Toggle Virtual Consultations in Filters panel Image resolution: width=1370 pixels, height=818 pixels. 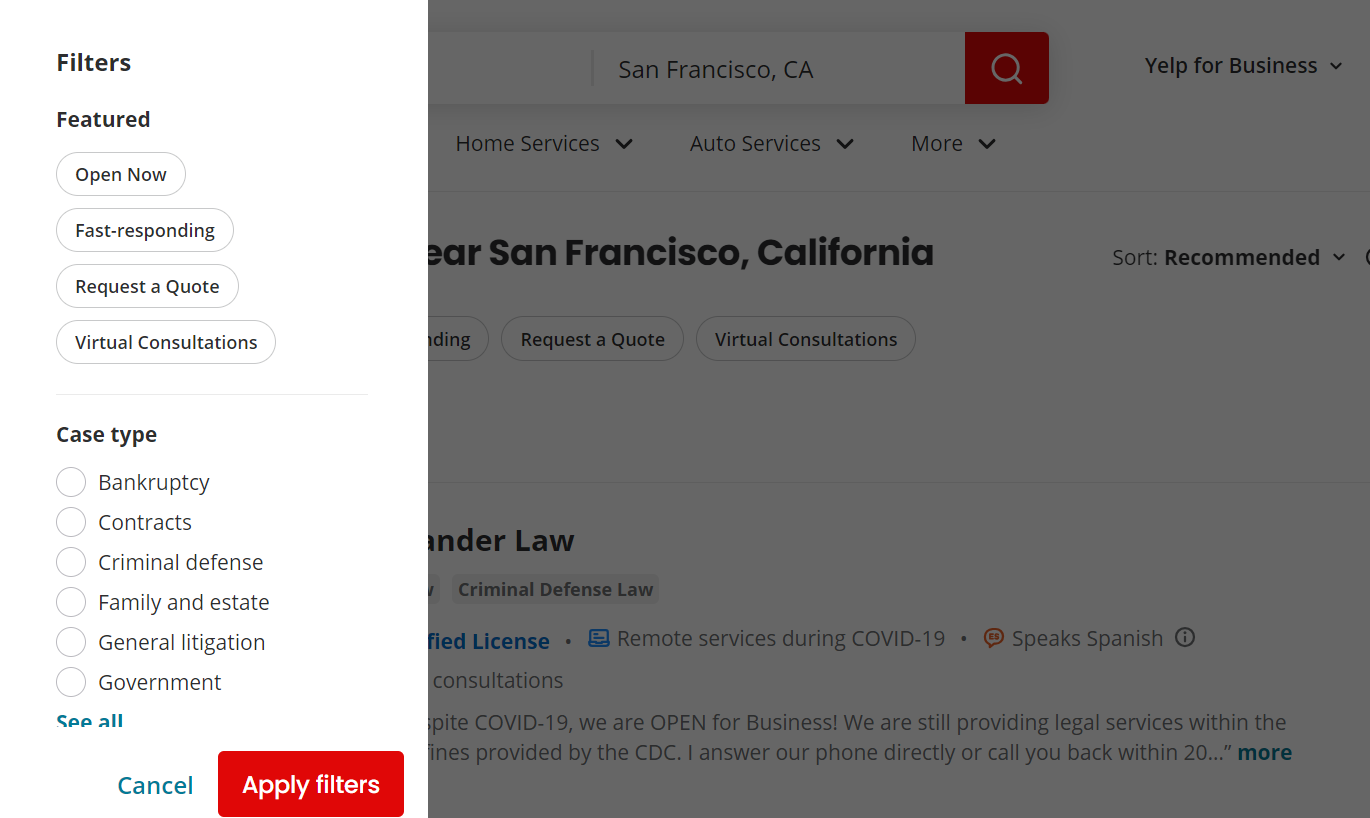(166, 342)
